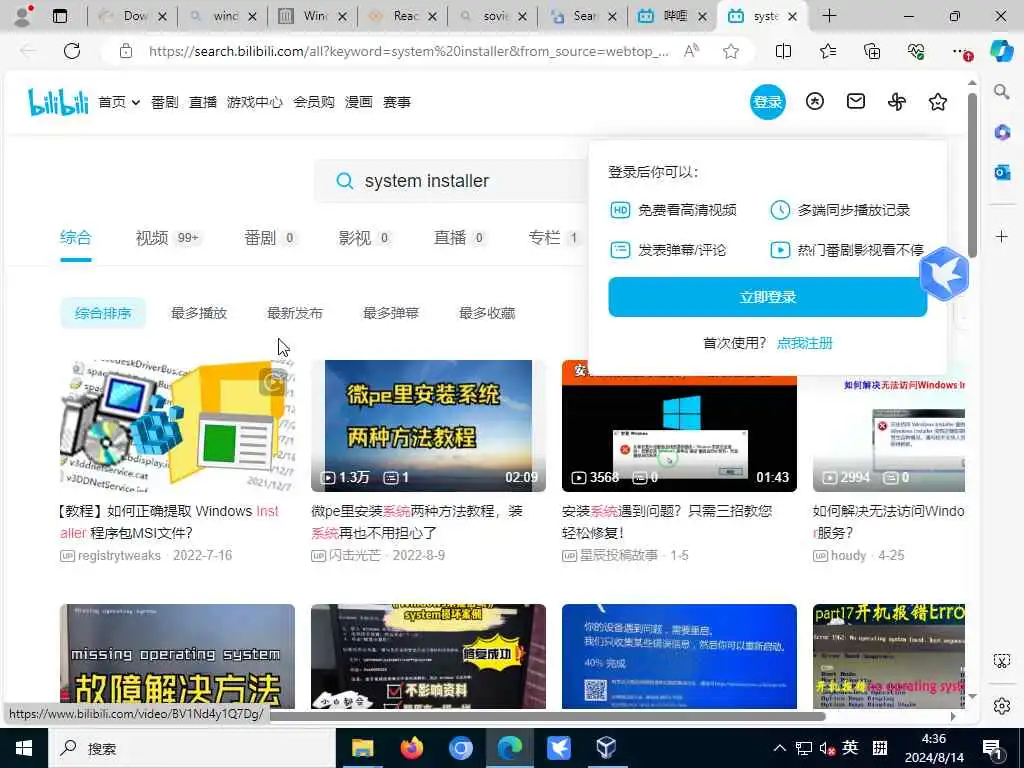This screenshot has width=1024, height=768.
Task: Sort results by 最多收藏
Action: [x=487, y=313]
